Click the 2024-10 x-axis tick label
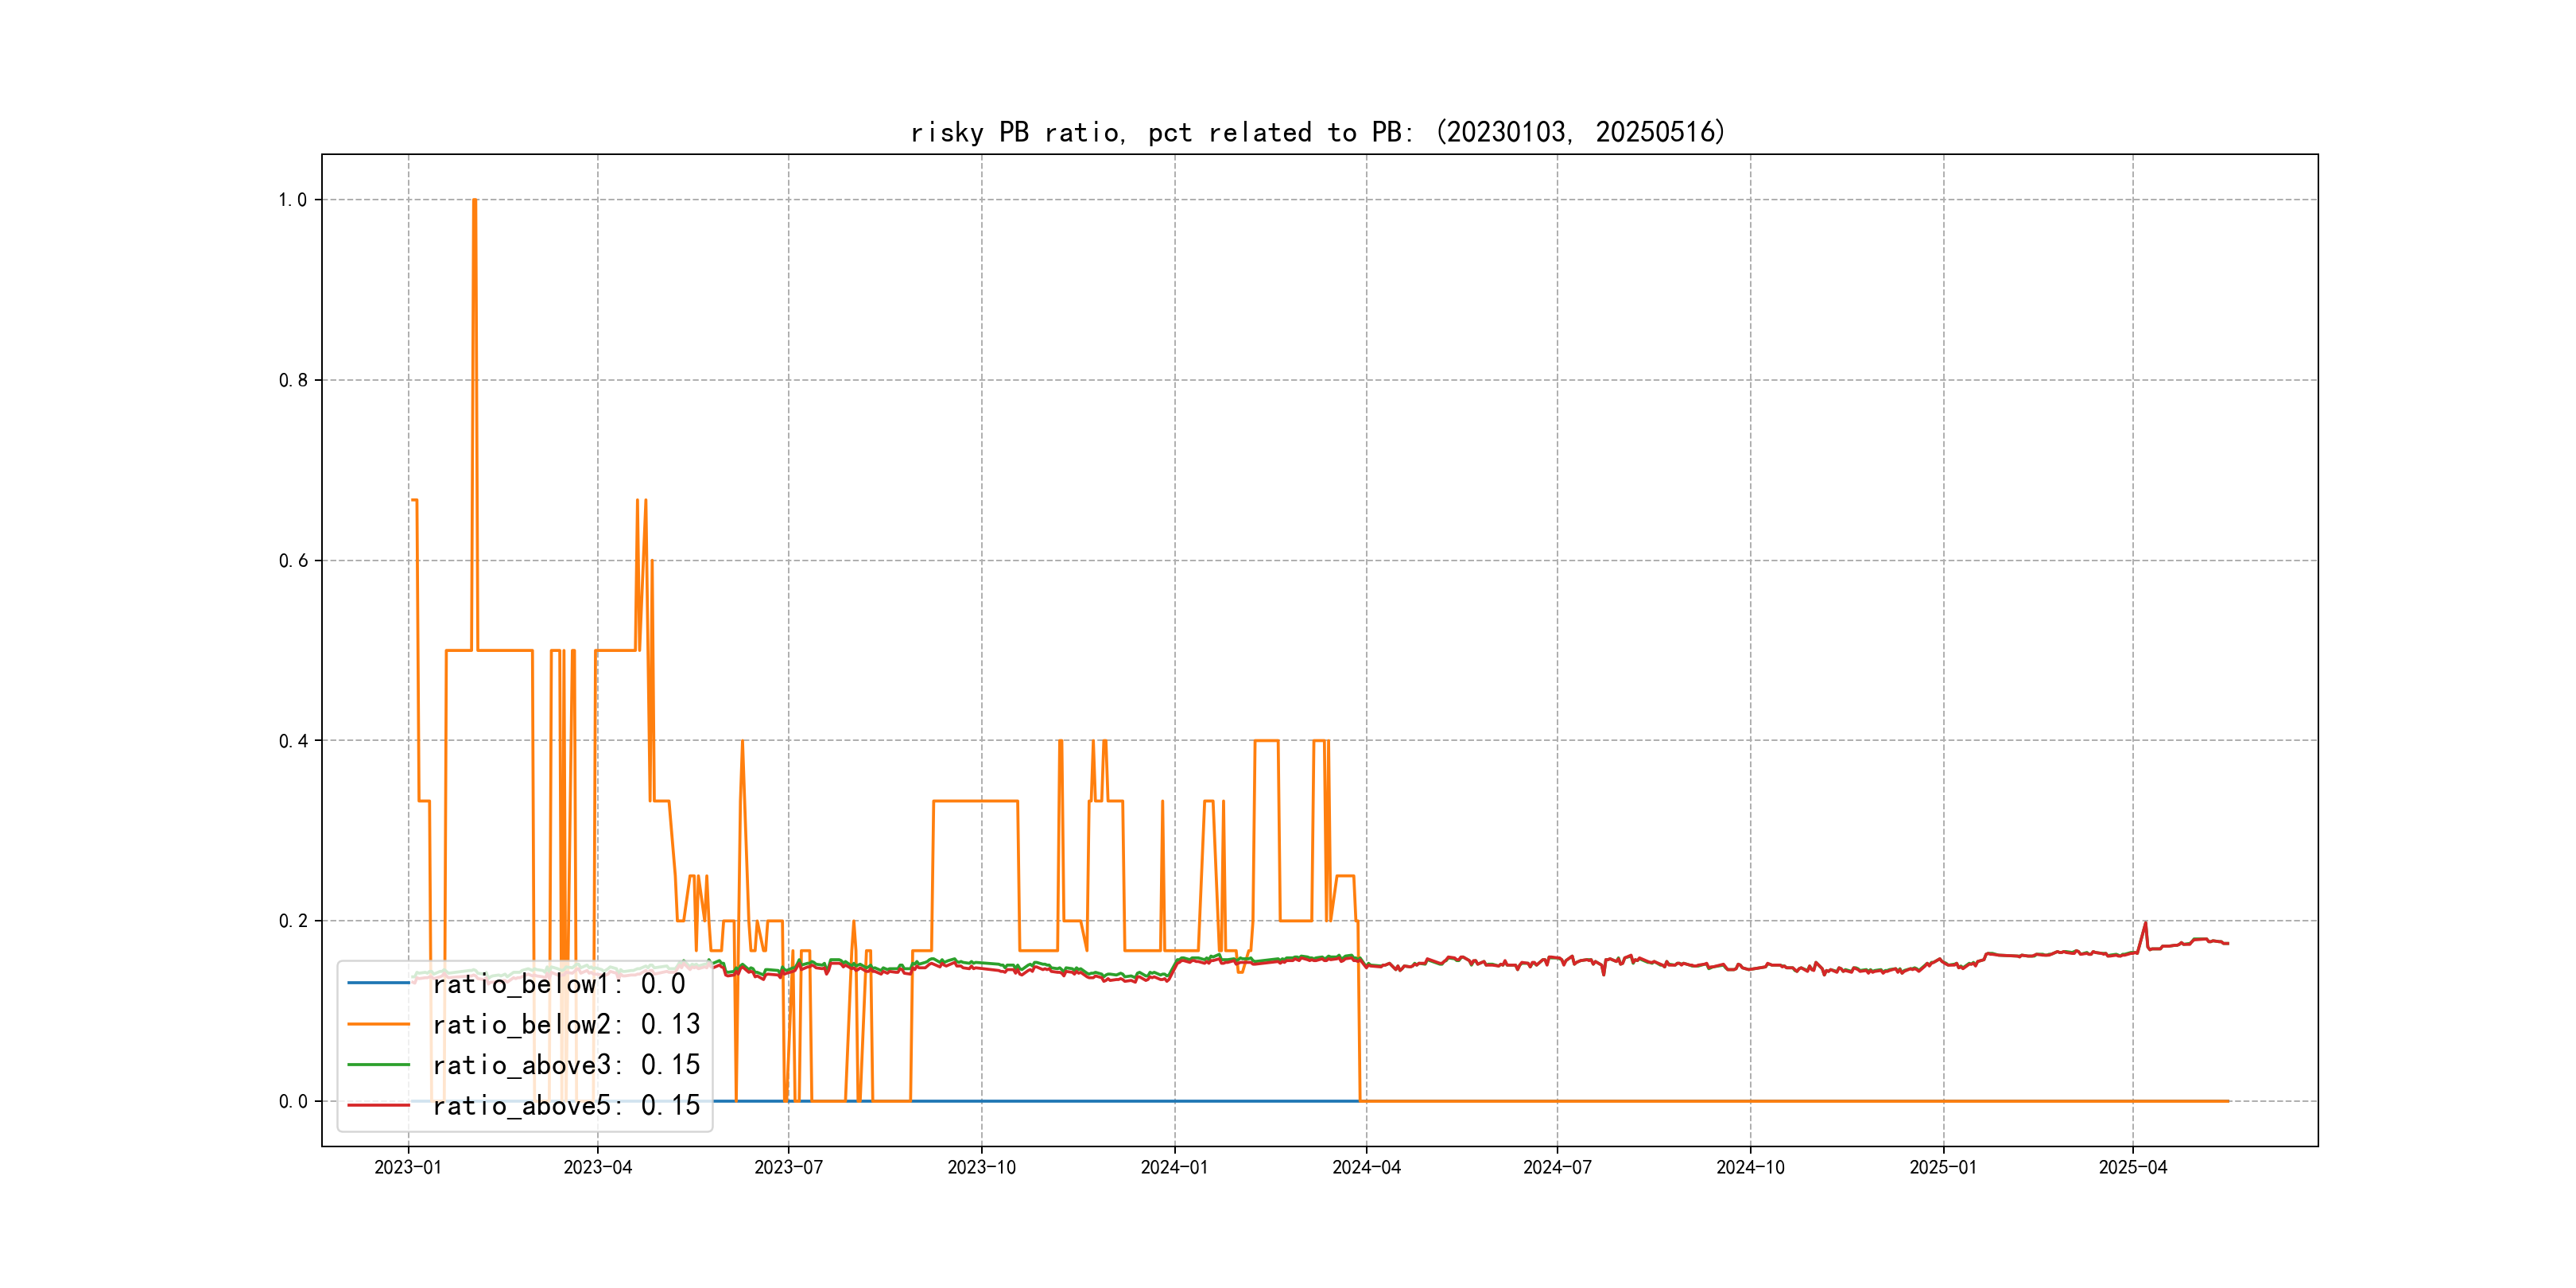 1750,1168
